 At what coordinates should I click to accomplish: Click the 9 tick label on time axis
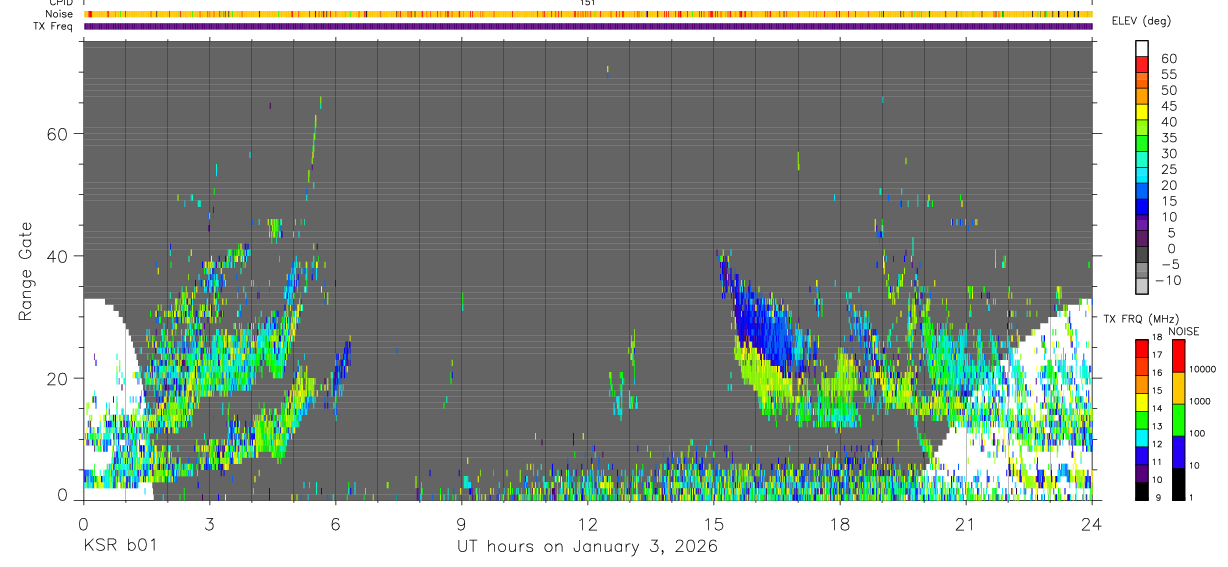pos(461,523)
